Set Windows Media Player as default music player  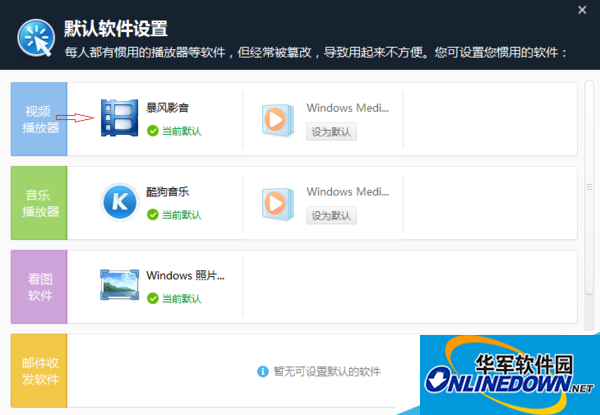point(331,215)
